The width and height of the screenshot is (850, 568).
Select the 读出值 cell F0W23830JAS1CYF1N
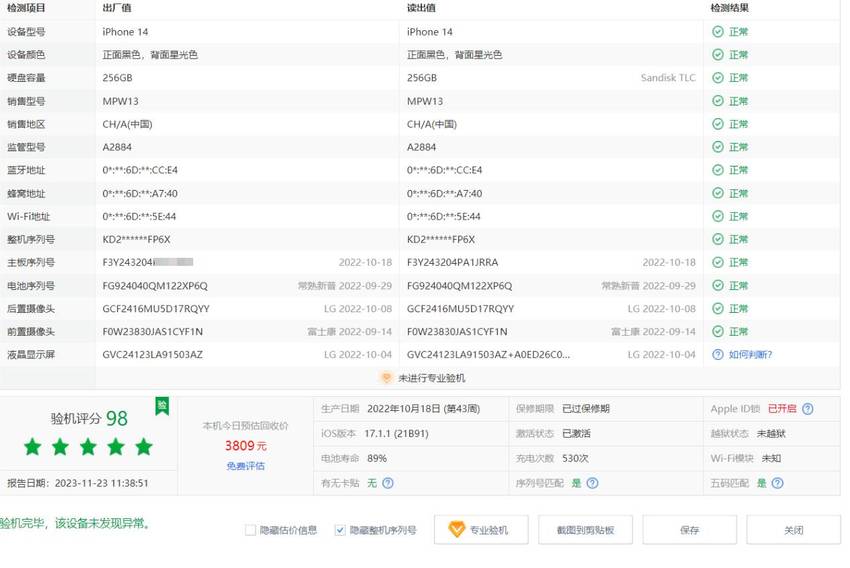click(x=457, y=331)
